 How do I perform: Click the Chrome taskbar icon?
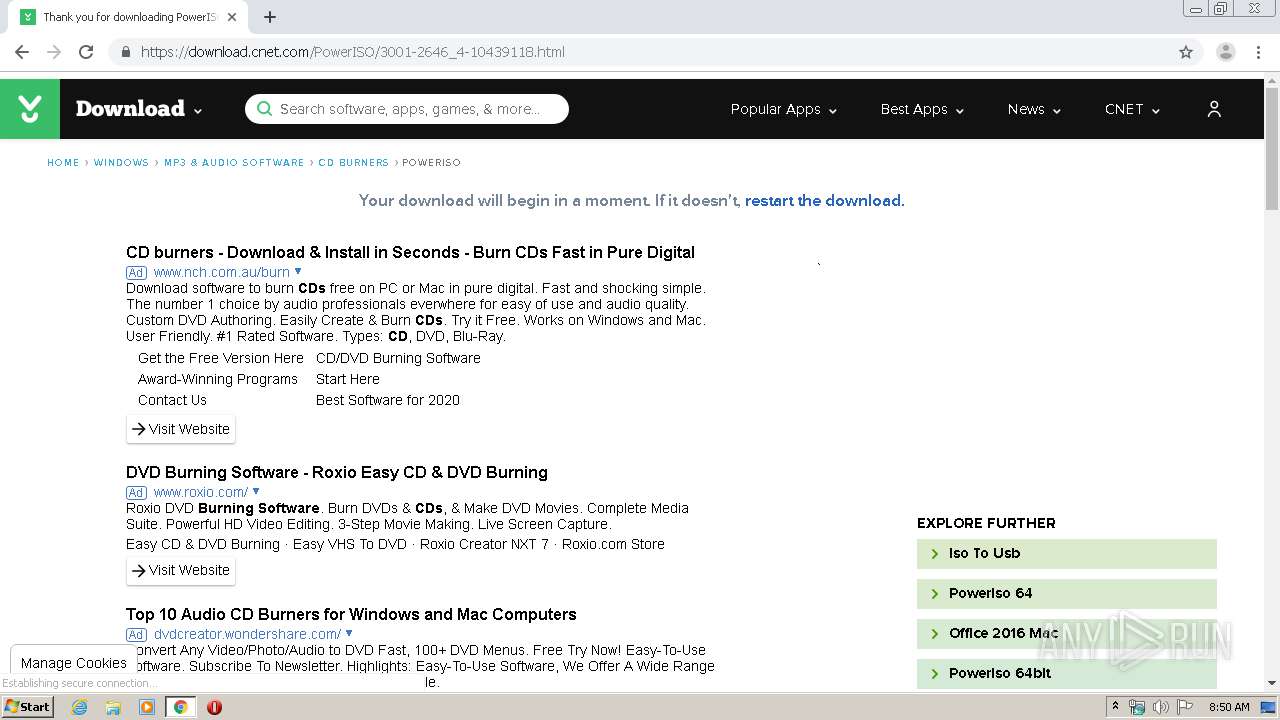pyautogui.click(x=181, y=707)
